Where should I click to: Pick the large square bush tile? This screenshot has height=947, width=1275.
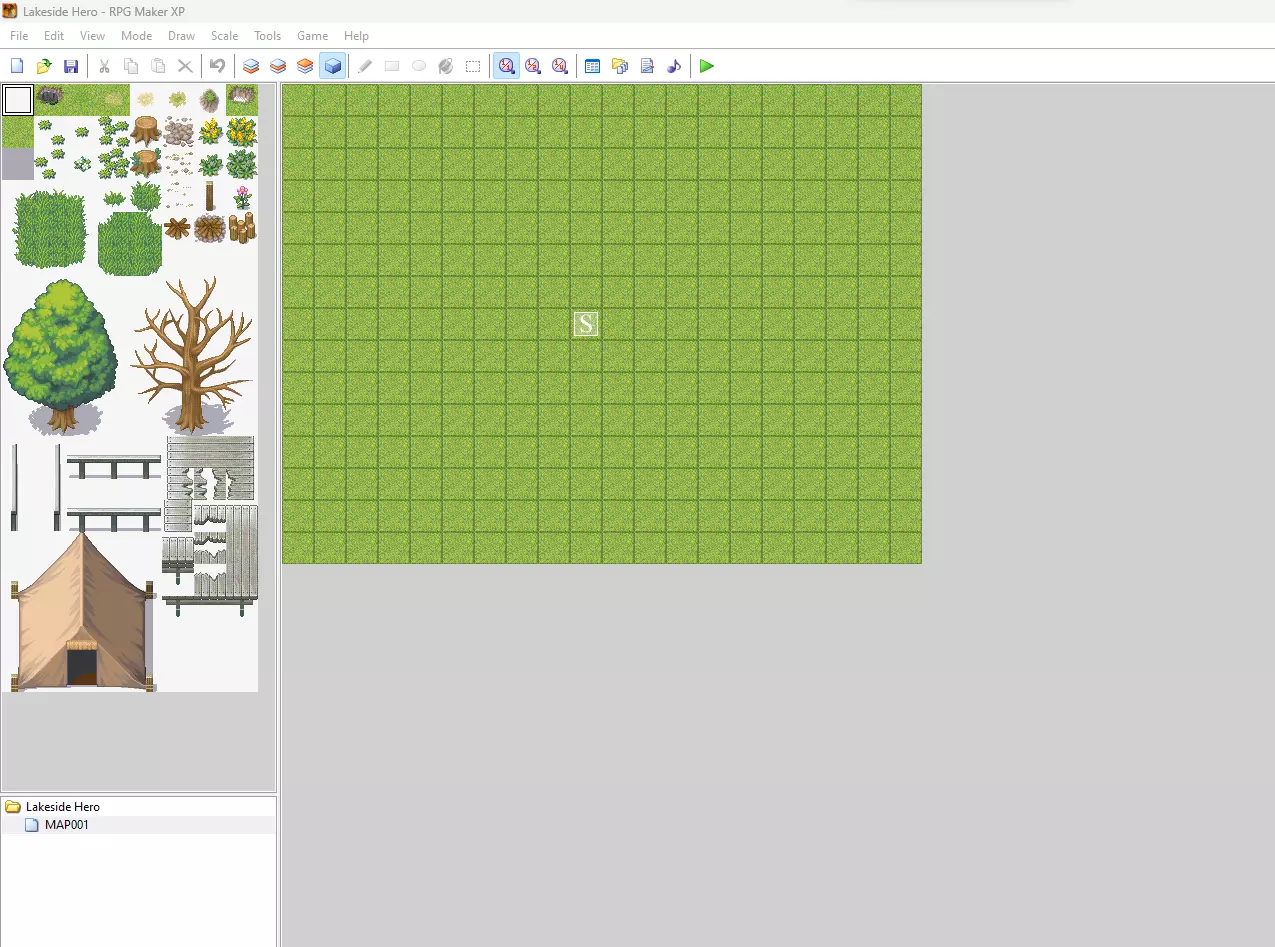tap(48, 228)
